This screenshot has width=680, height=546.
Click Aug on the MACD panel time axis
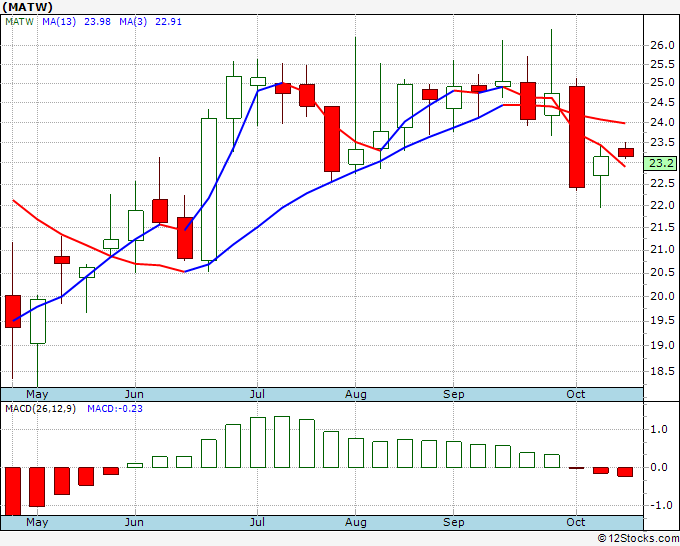tap(356, 522)
